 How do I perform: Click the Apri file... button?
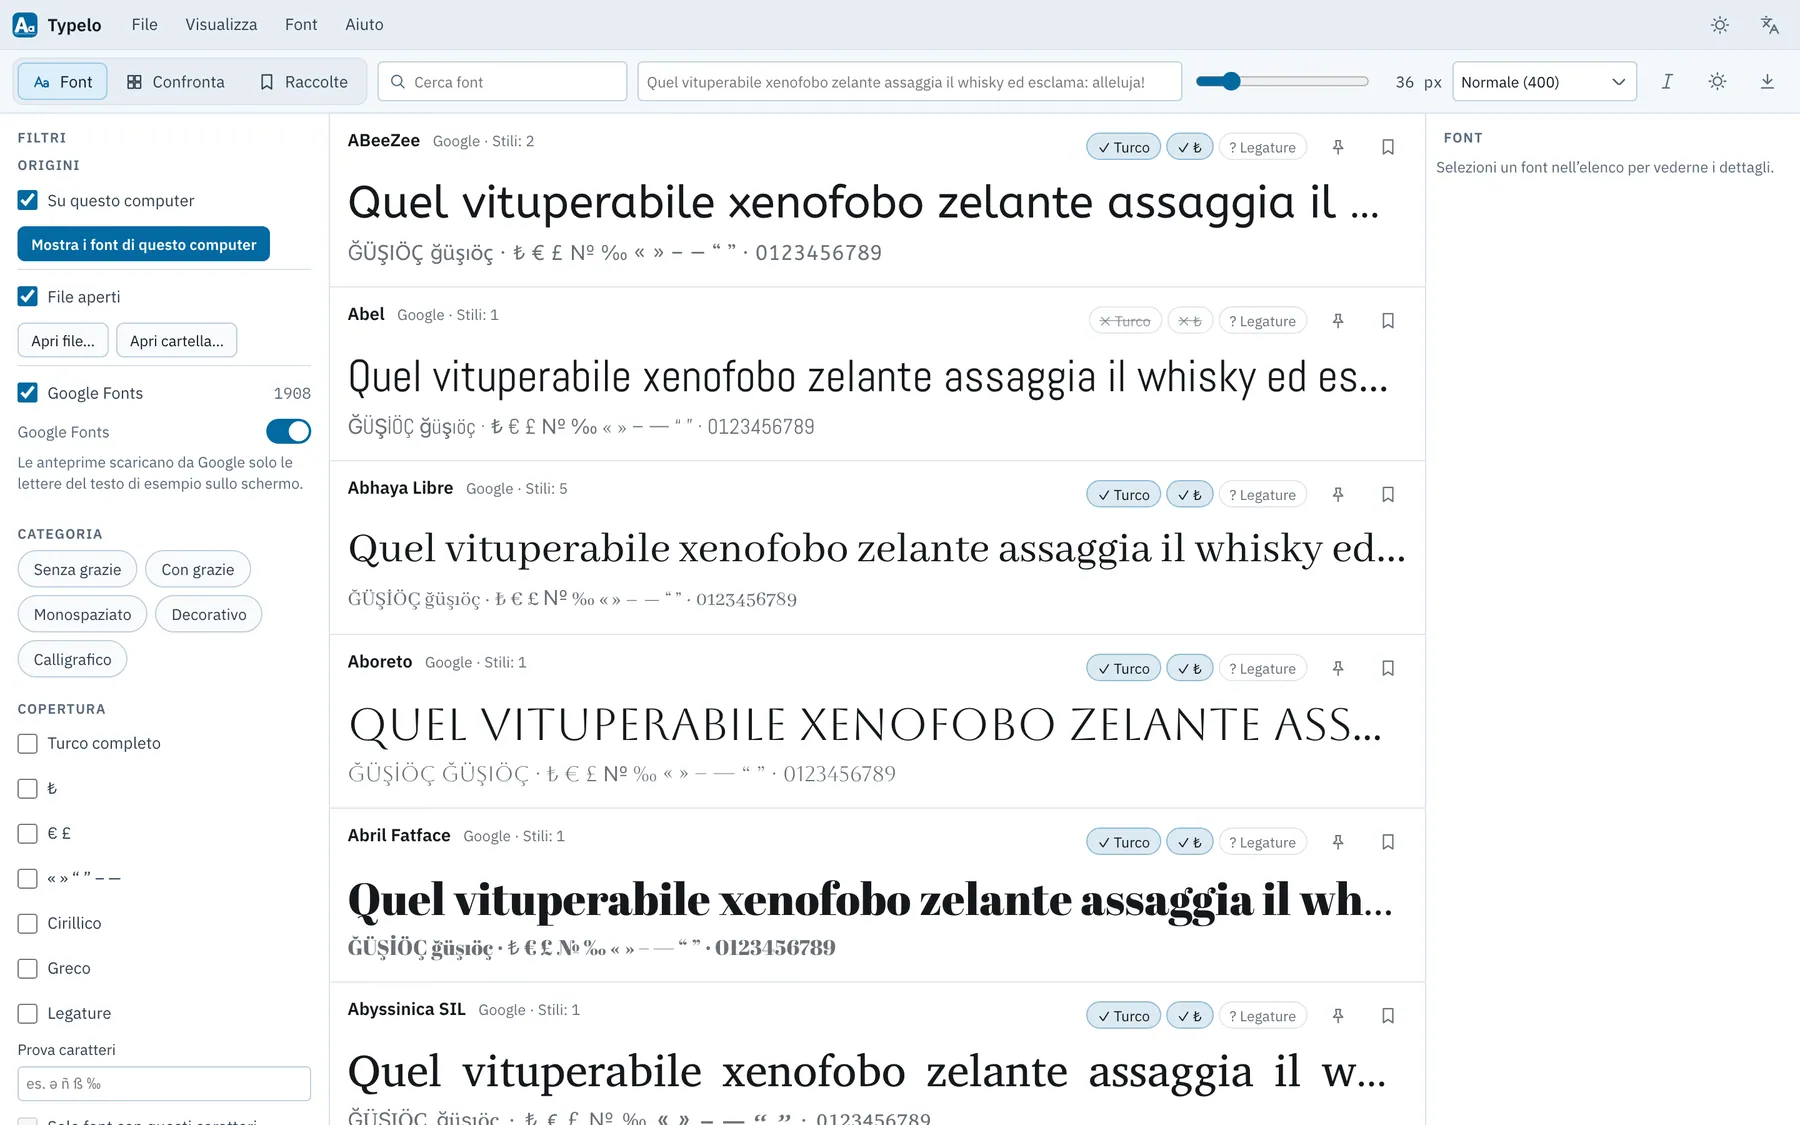coord(63,341)
